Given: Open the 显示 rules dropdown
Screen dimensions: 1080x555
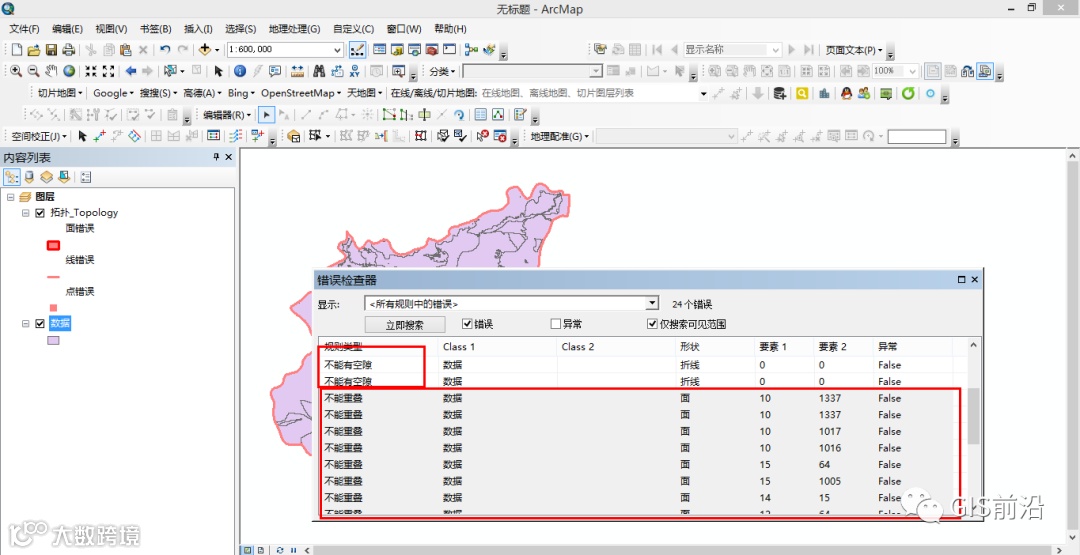Looking at the screenshot, I should coord(652,304).
